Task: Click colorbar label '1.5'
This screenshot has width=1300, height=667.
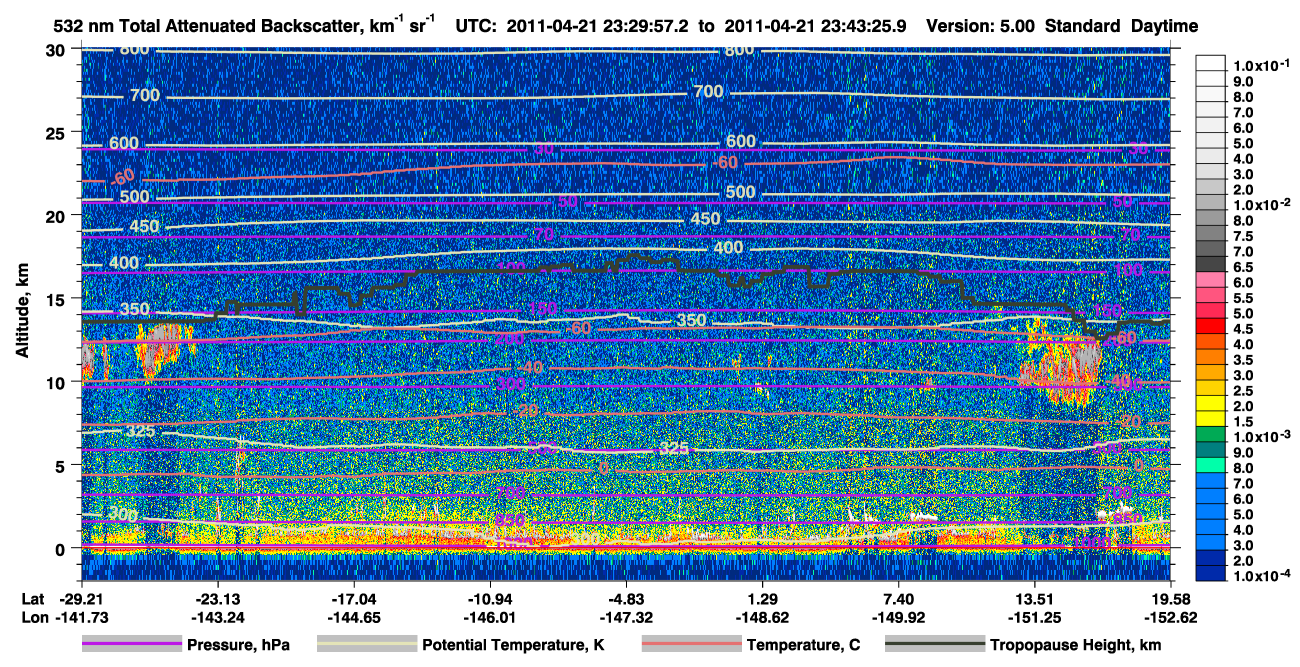Action: (x=1243, y=422)
